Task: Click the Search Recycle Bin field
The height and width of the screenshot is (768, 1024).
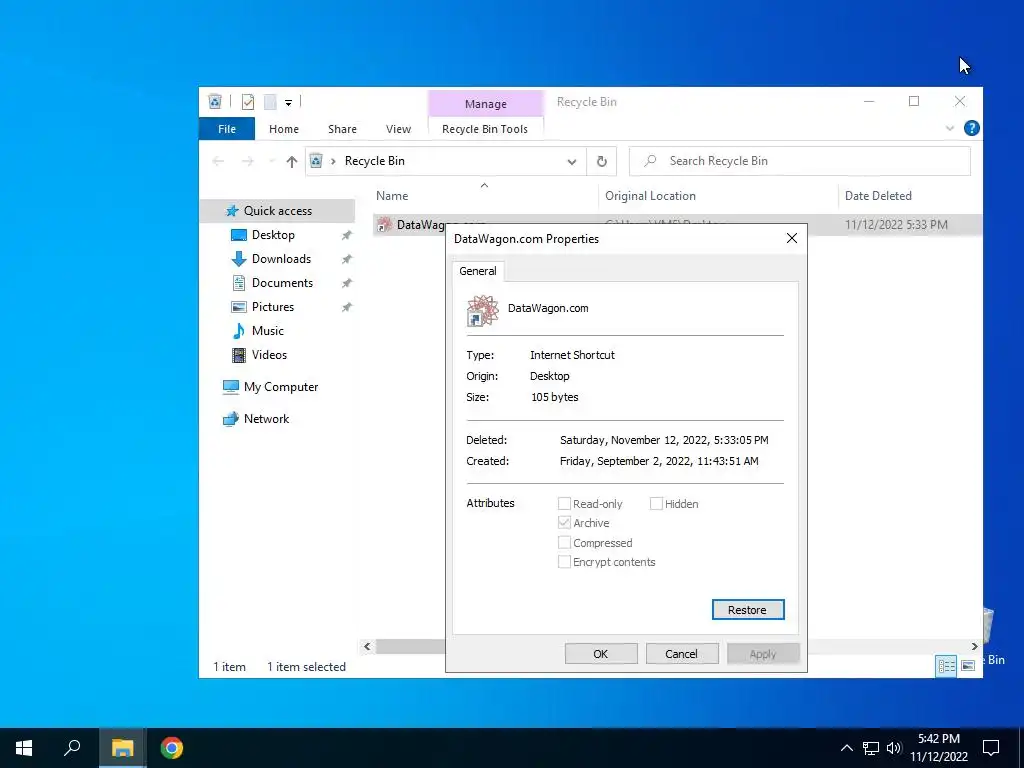Action: [799, 161]
